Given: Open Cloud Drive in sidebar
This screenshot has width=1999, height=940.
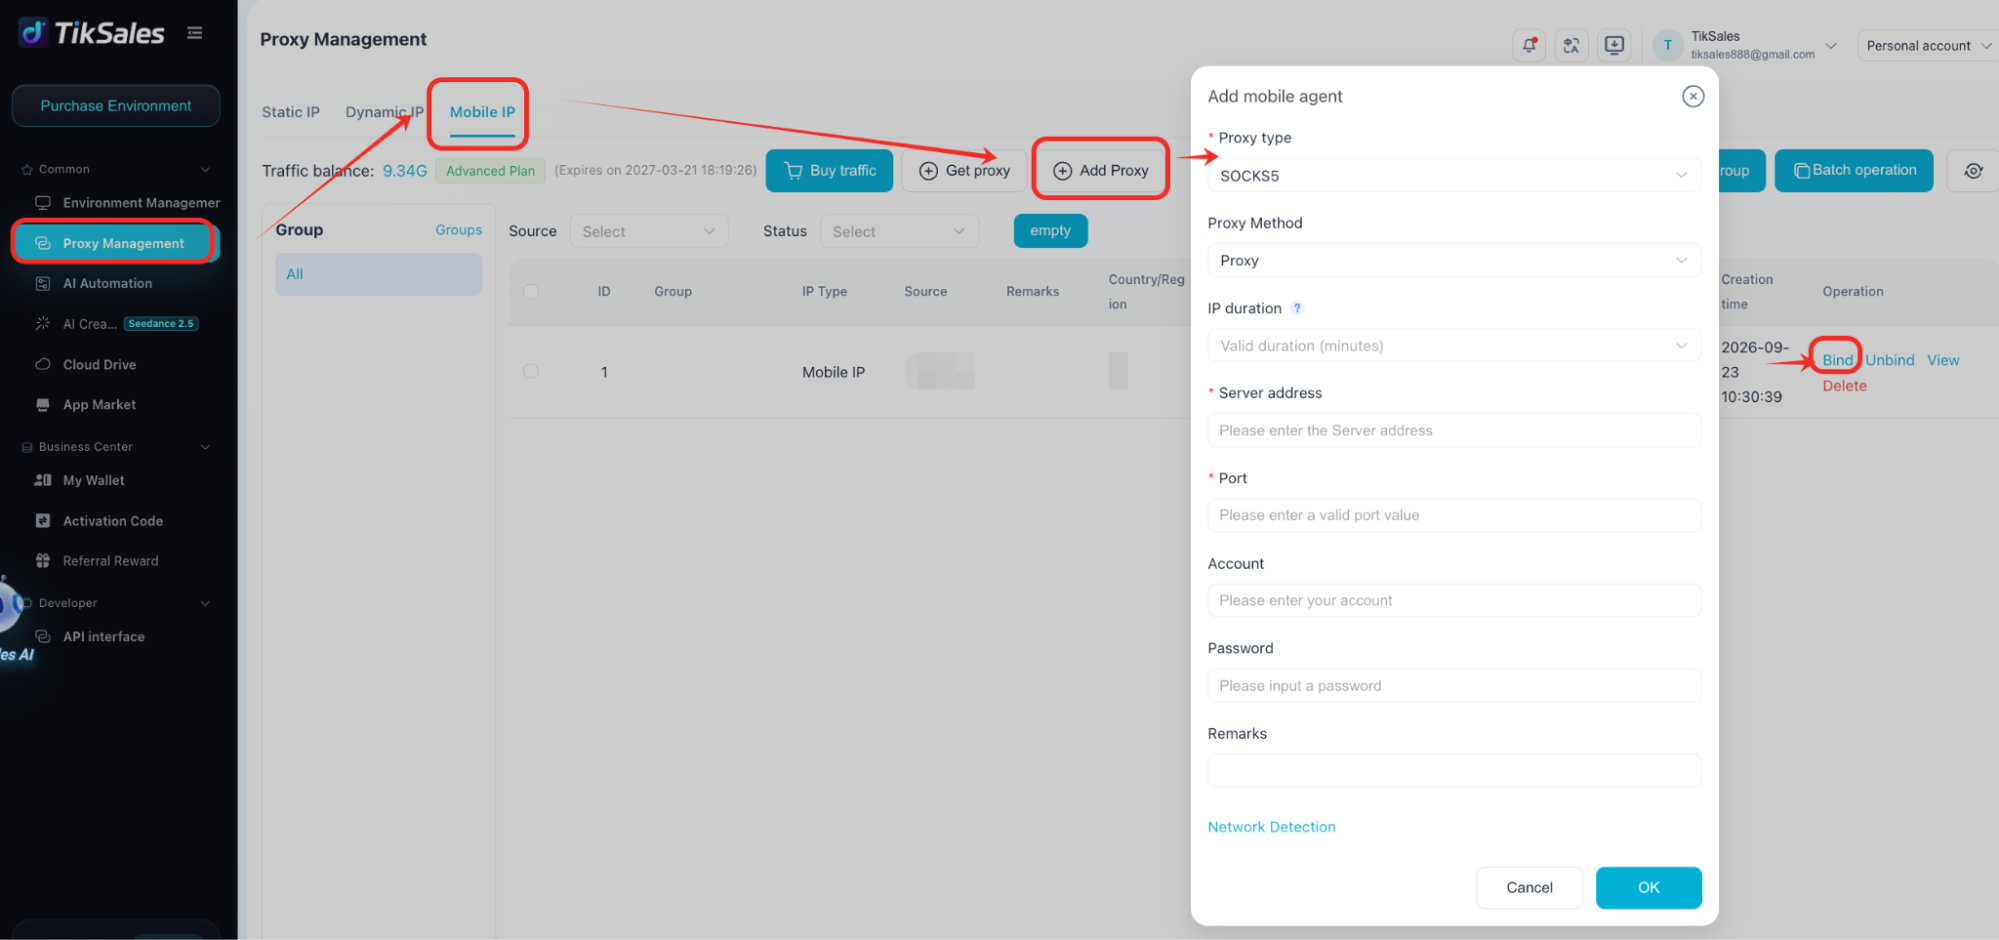Looking at the screenshot, I should pyautogui.click(x=99, y=365).
